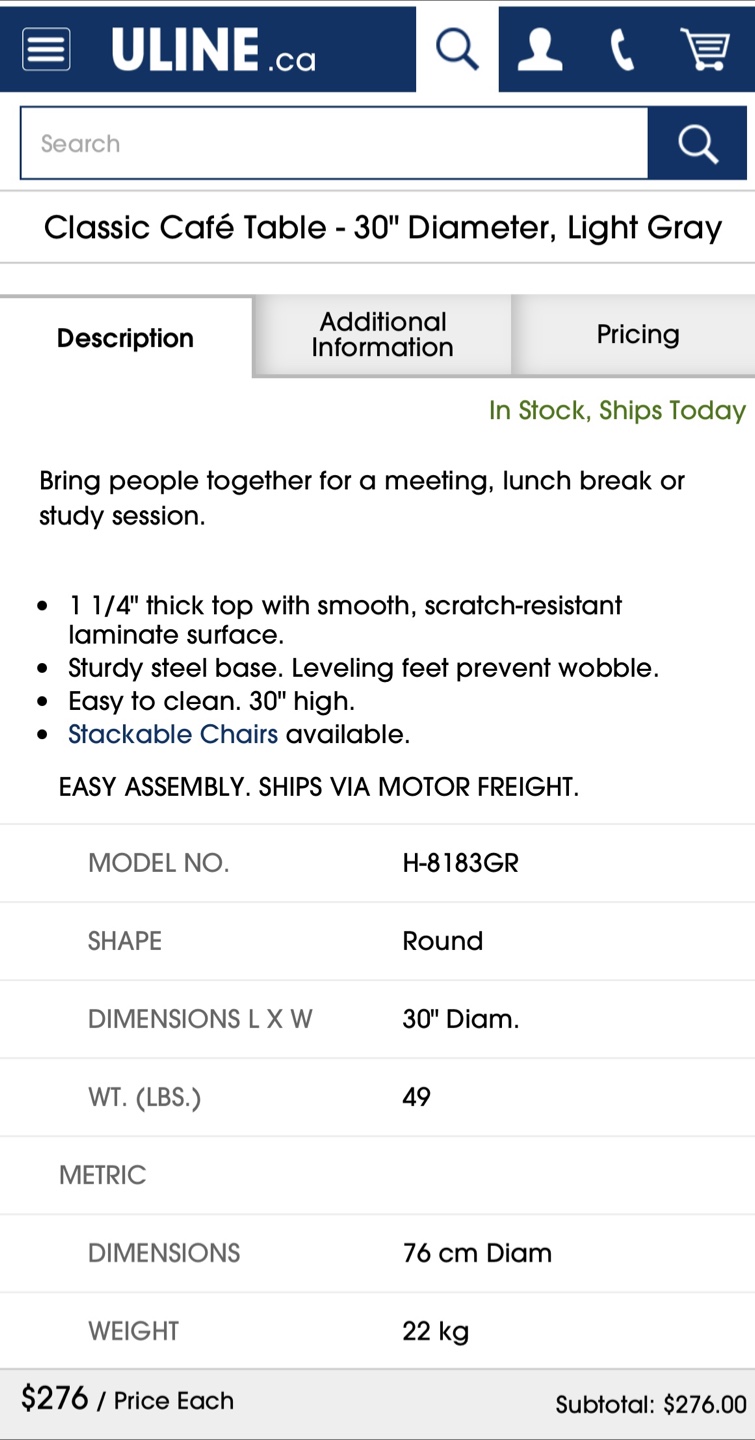Click the Subtotal $276.00 amount
Image resolution: width=755 pixels, height=1440 pixels.
tap(650, 1405)
